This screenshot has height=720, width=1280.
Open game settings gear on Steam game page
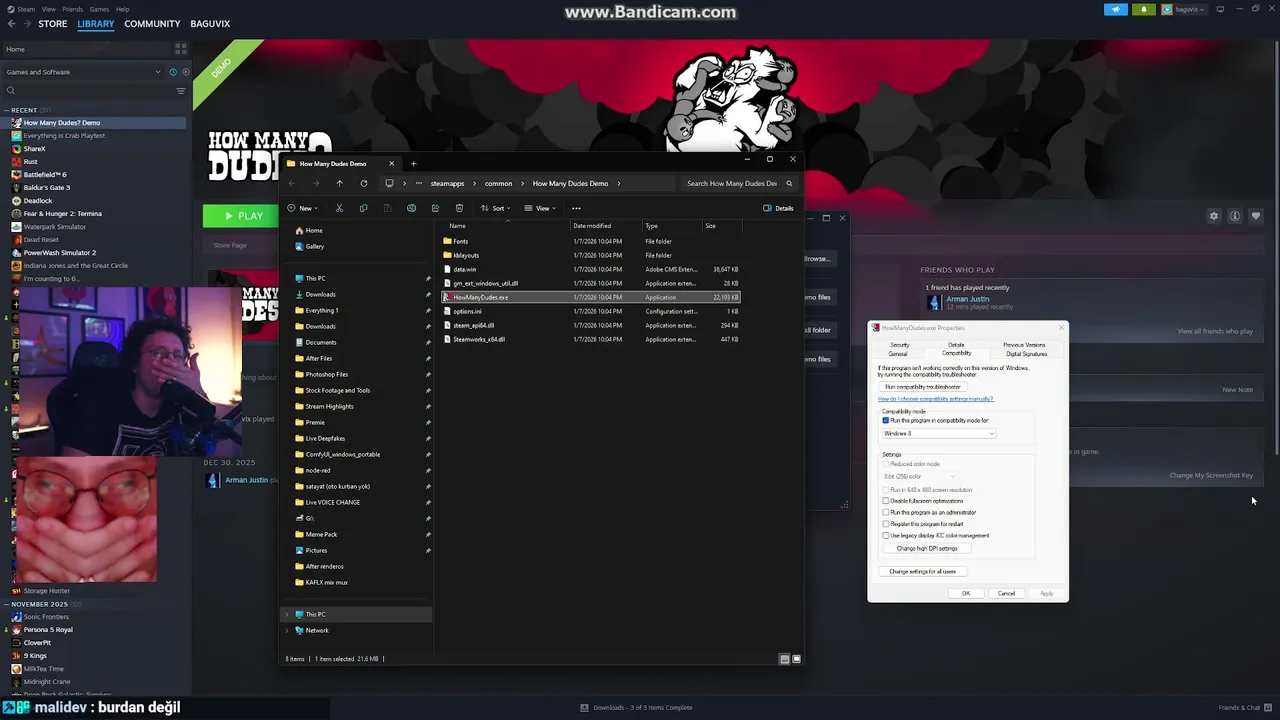click(1214, 216)
